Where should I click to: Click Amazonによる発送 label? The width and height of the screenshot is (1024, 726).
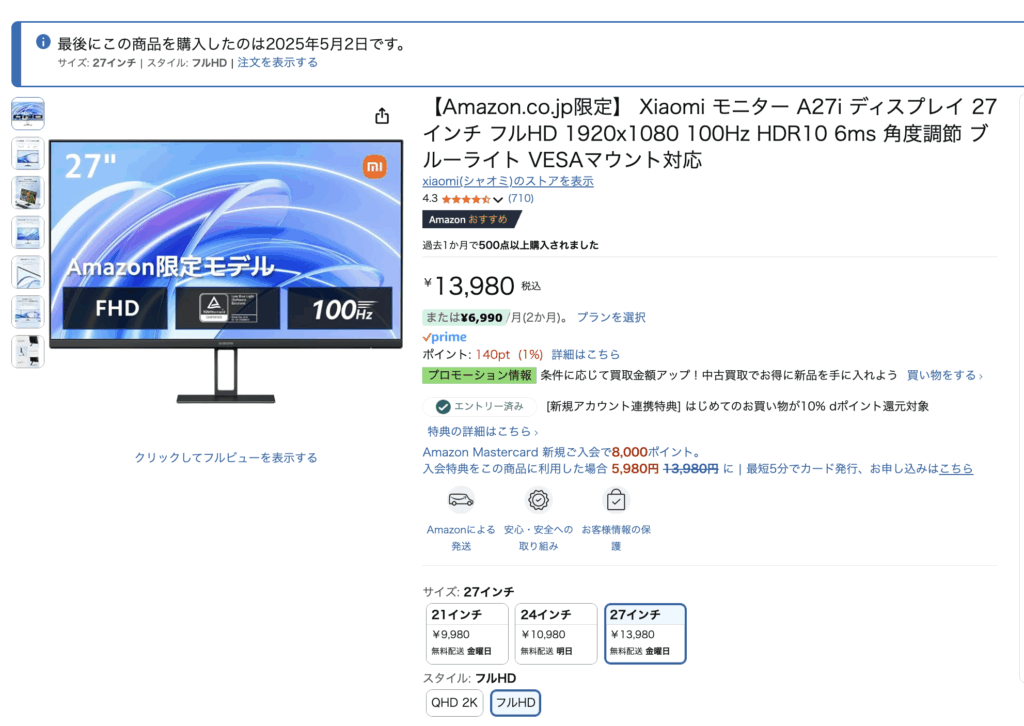[x=461, y=537]
